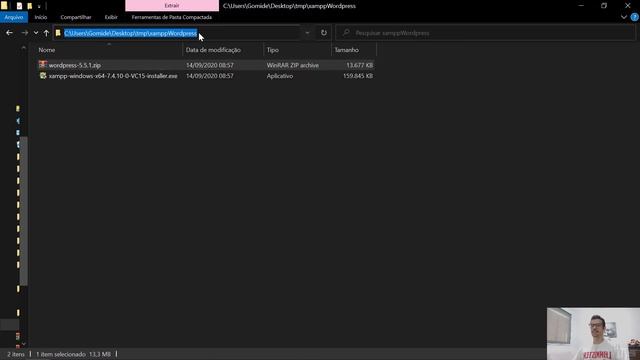Viewport: 640px width, 360px height.
Task: Click the navigation pane scrollbar thumb
Action: (x=24, y=211)
